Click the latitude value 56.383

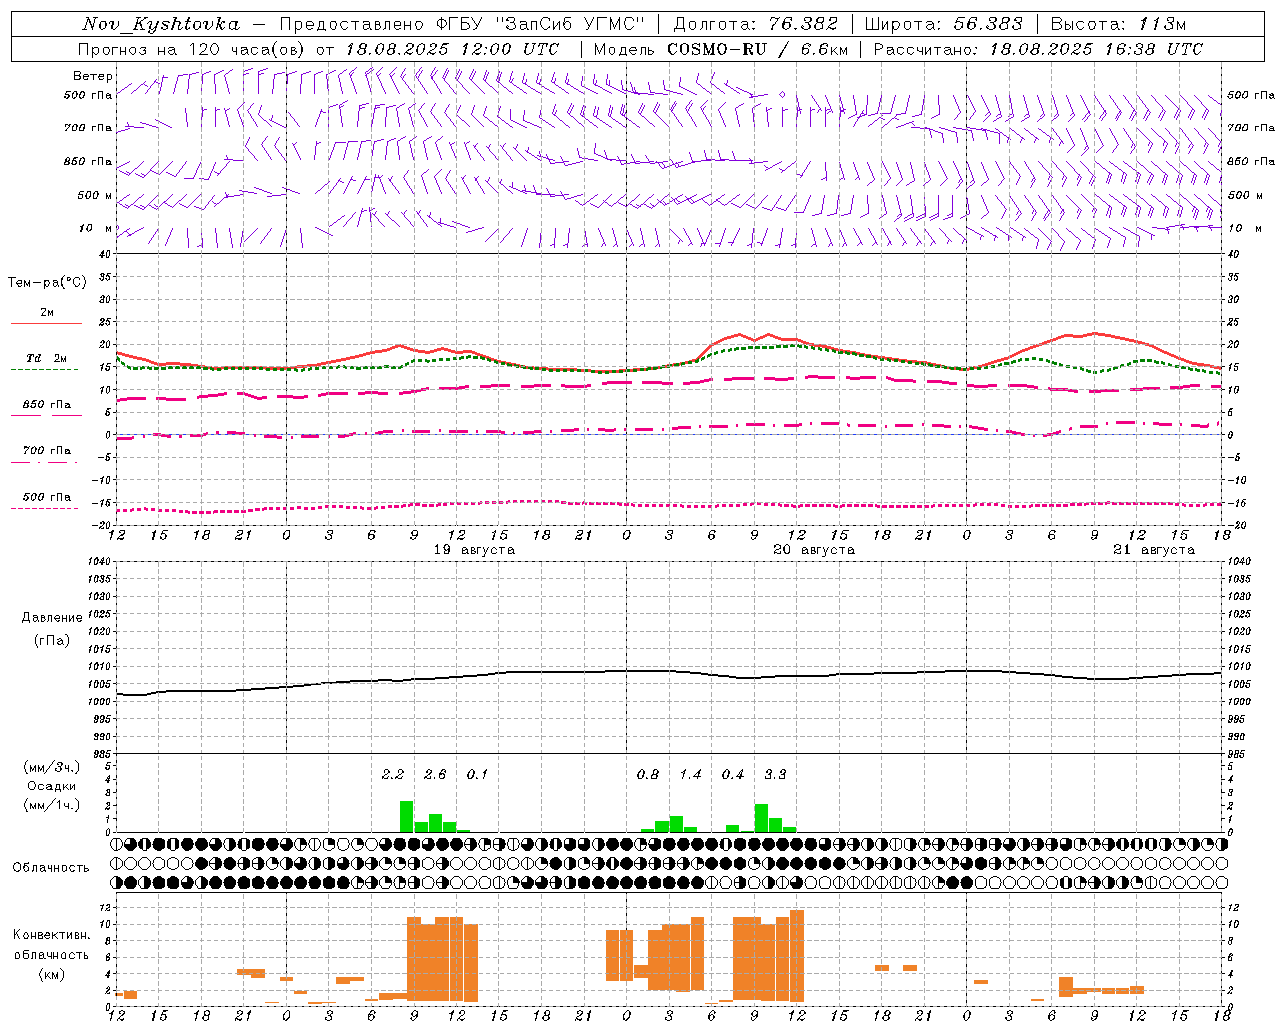click(x=989, y=24)
